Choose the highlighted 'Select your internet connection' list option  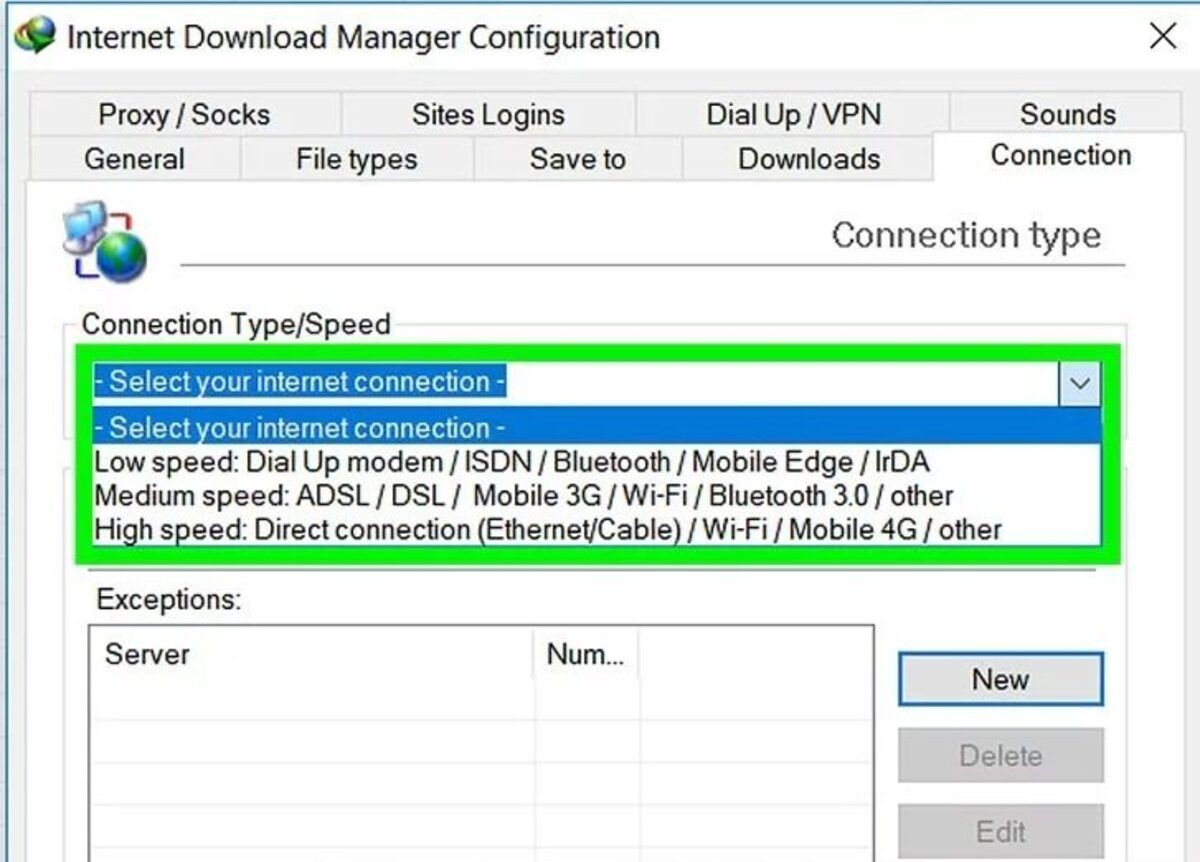[x=597, y=427]
